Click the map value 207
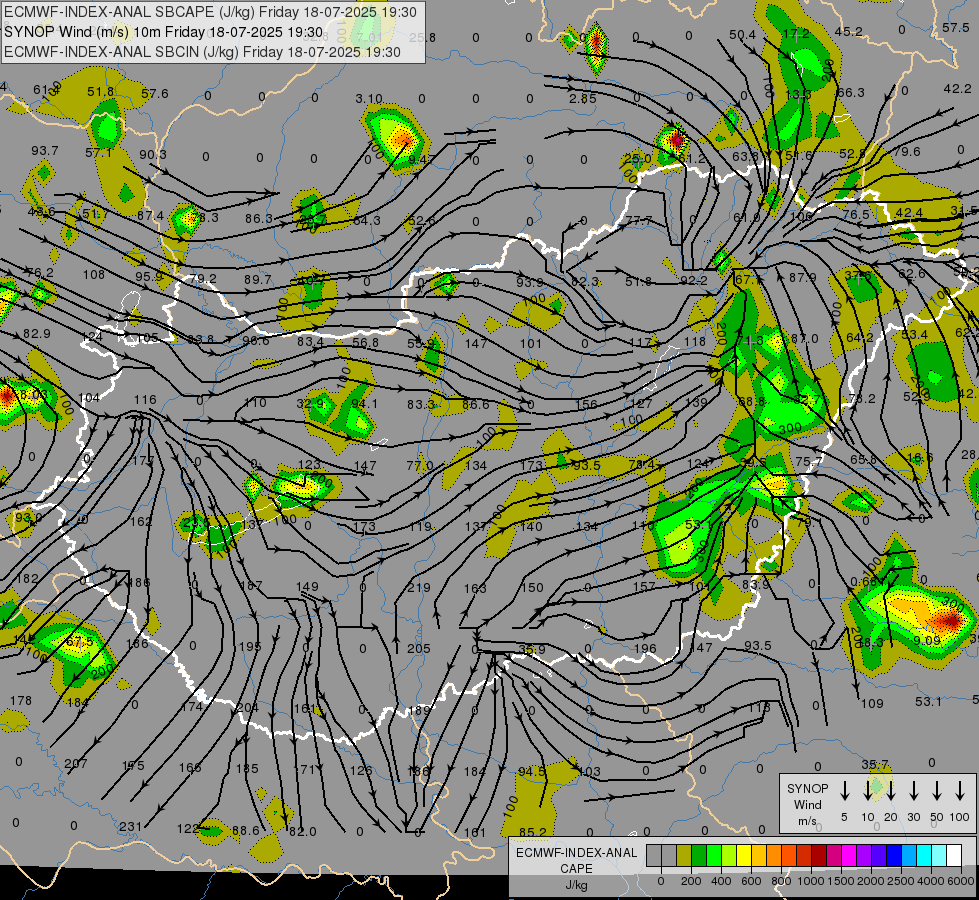 coord(76,764)
